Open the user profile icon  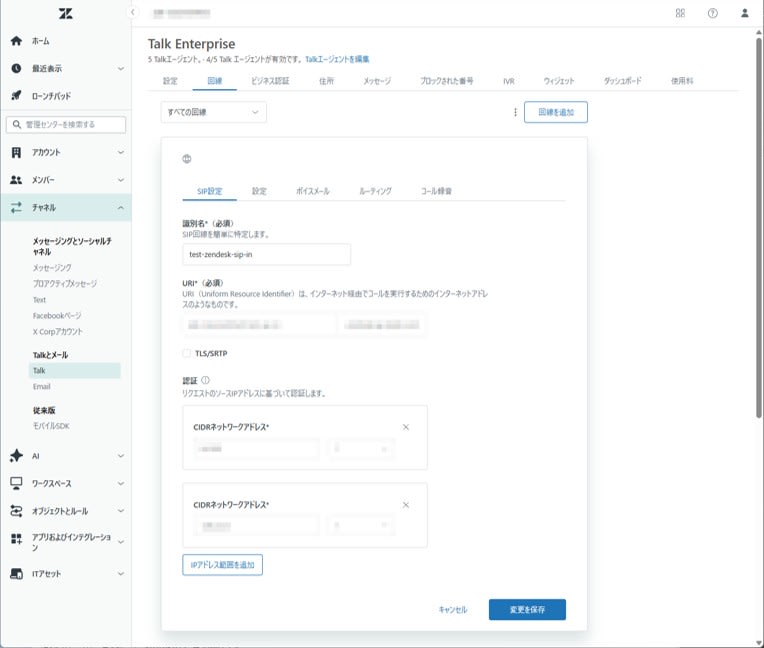745,13
